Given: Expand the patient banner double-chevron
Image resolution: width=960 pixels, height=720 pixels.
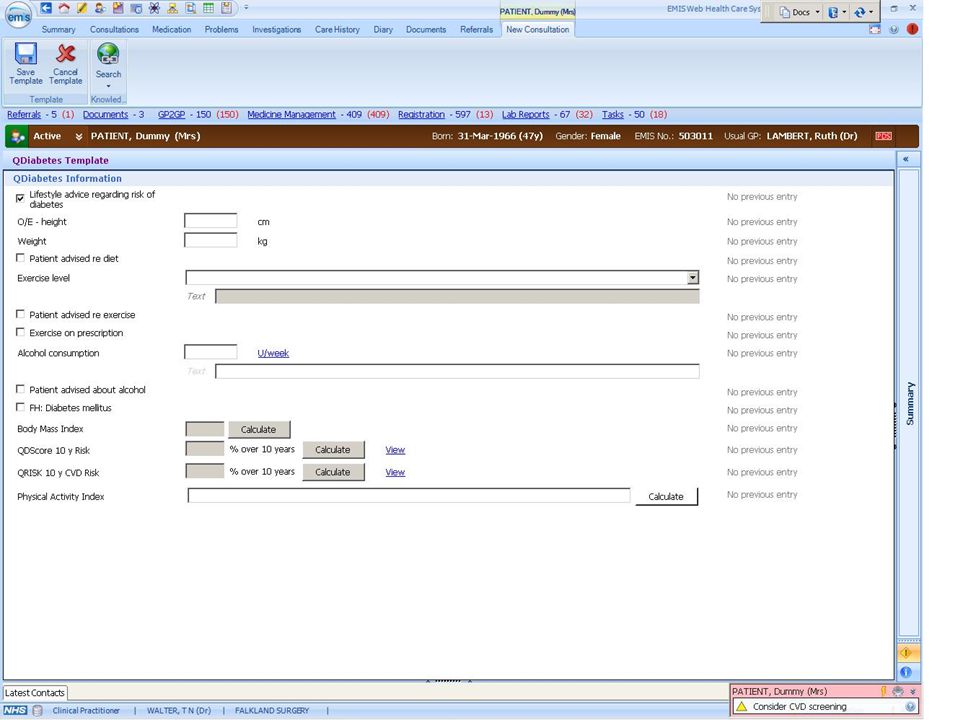Looking at the screenshot, I should (78, 137).
